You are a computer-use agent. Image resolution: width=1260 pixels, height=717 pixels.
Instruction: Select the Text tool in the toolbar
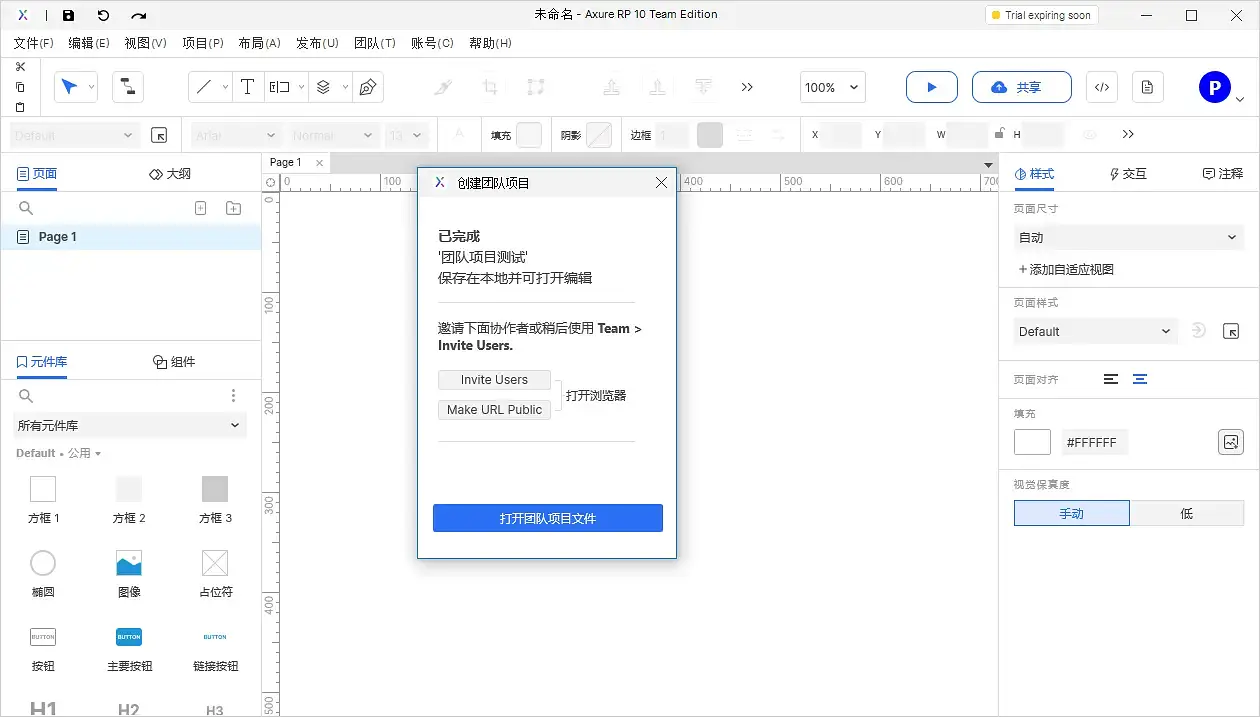[248, 87]
